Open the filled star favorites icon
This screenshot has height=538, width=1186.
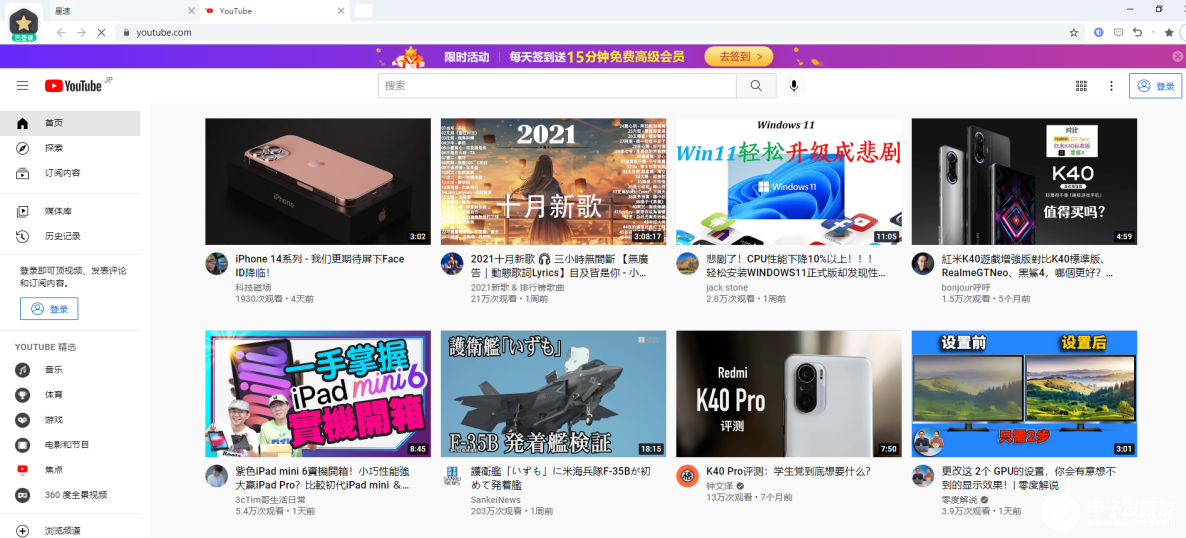[x=1169, y=33]
